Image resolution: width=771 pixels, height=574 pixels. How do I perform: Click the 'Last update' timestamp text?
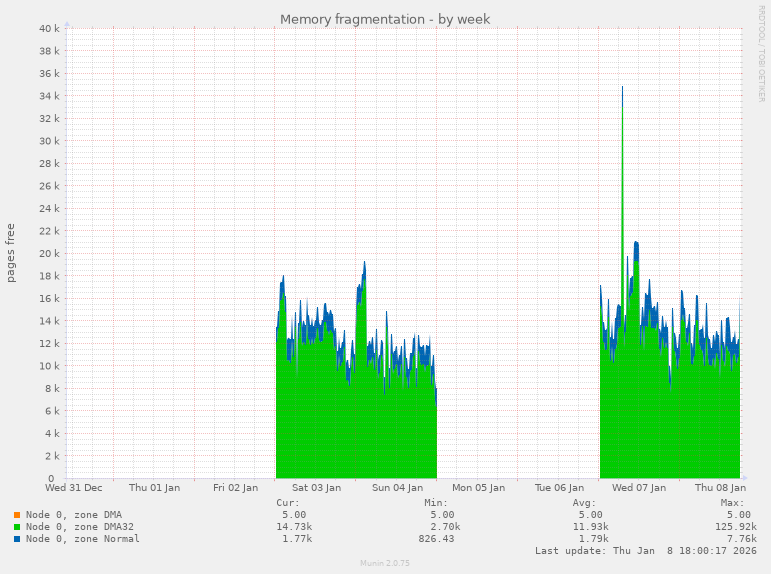[x=646, y=551]
